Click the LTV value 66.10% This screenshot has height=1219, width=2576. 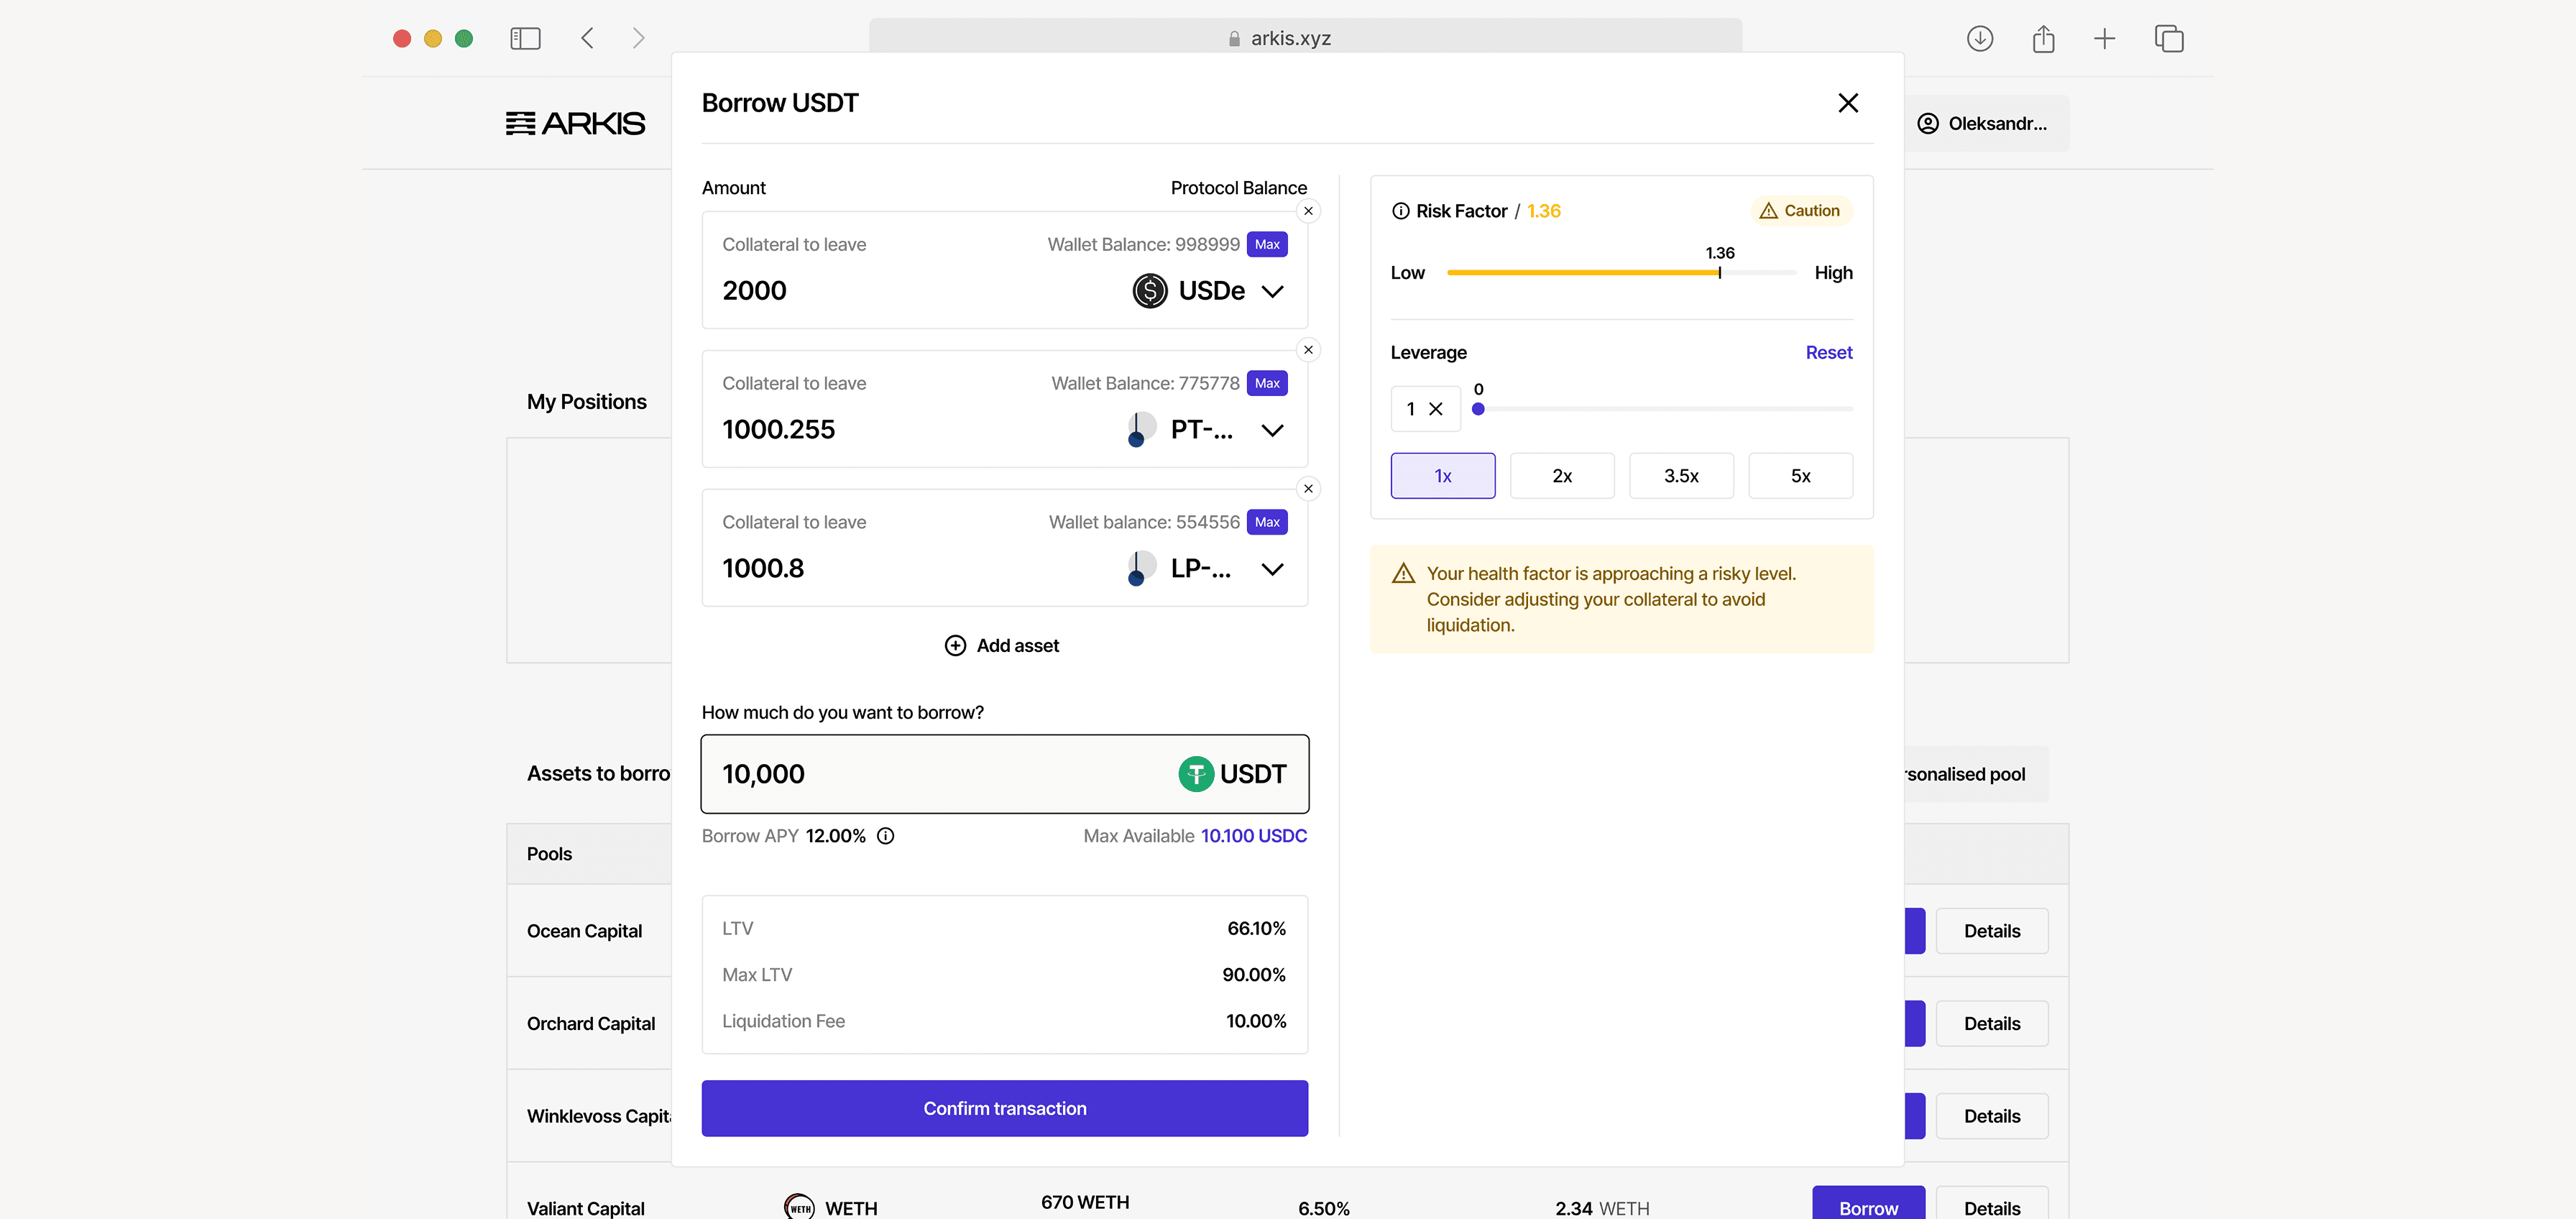(x=1257, y=928)
